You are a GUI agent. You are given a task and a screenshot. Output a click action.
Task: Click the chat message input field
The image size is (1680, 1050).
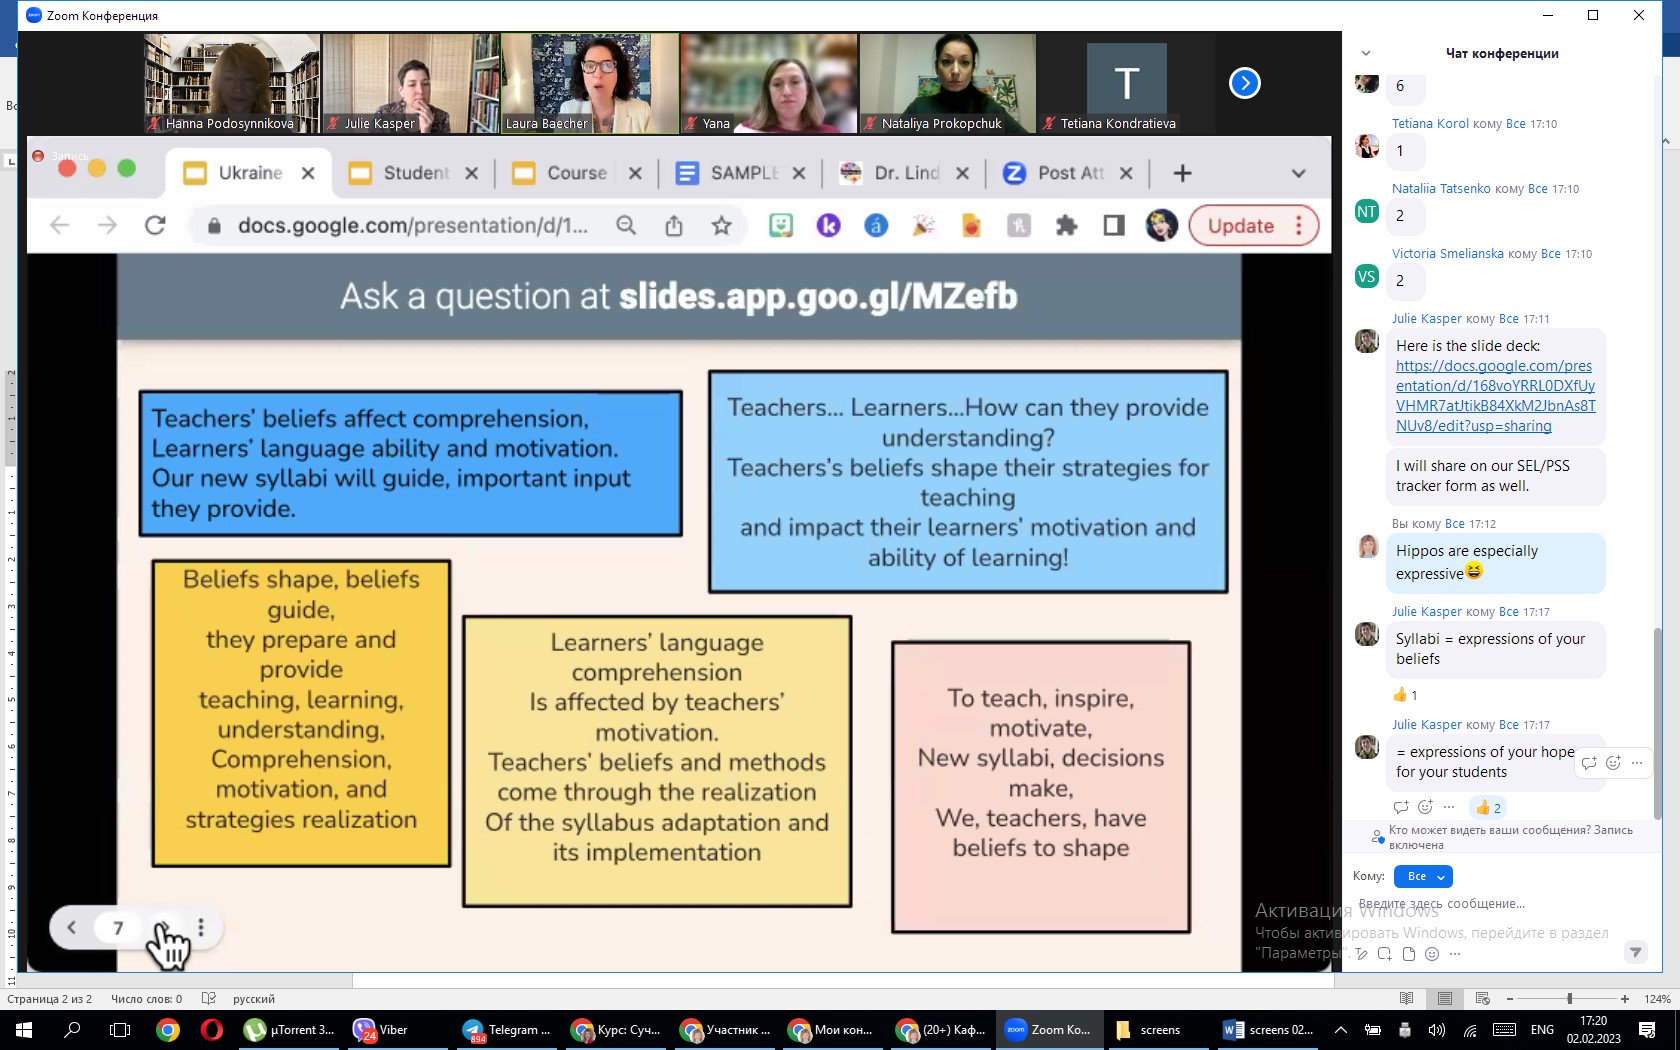pos(1490,904)
